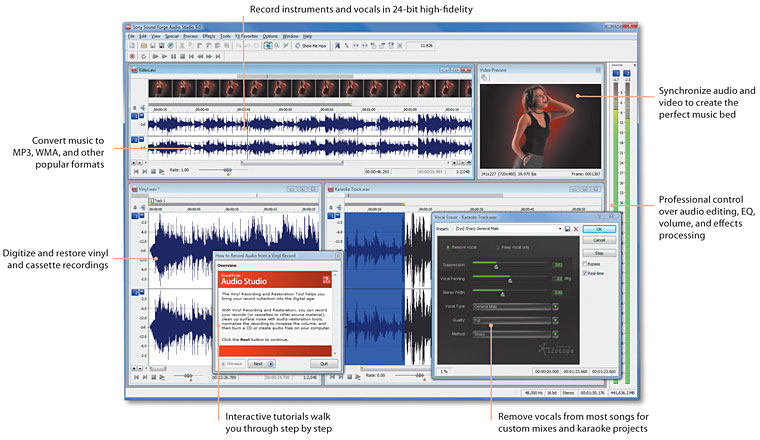This screenshot has height=440, width=760.
Task: Stop playback in the main transport toolbar
Action: 182,57
